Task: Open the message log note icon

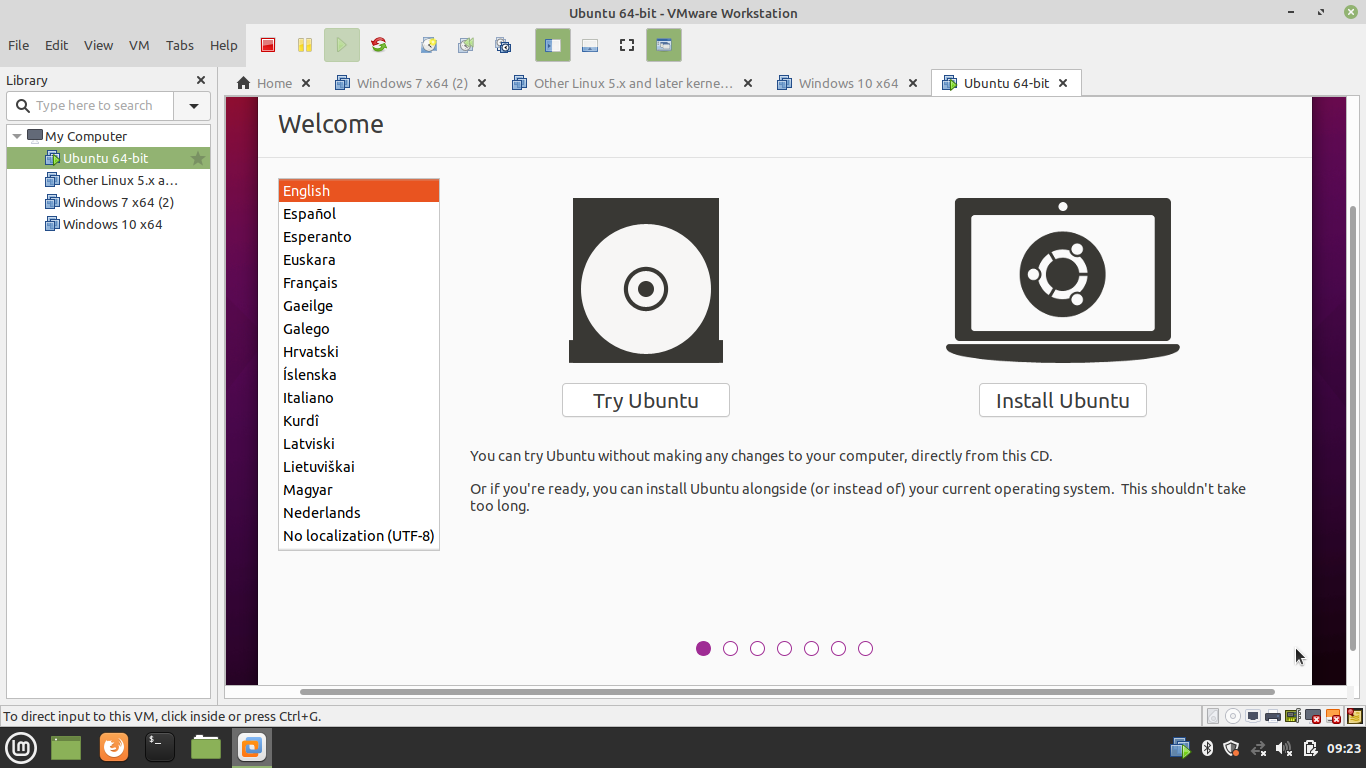Action: pyautogui.click(x=1354, y=716)
